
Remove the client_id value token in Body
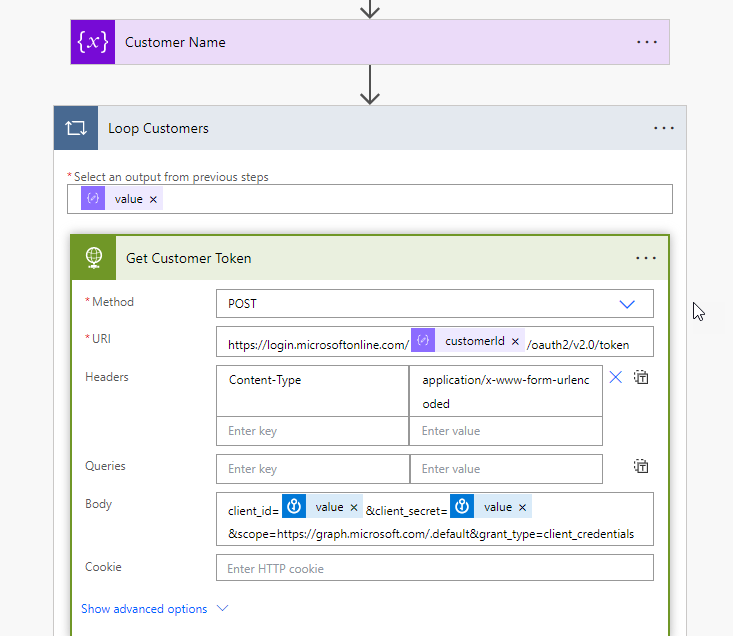click(353, 507)
